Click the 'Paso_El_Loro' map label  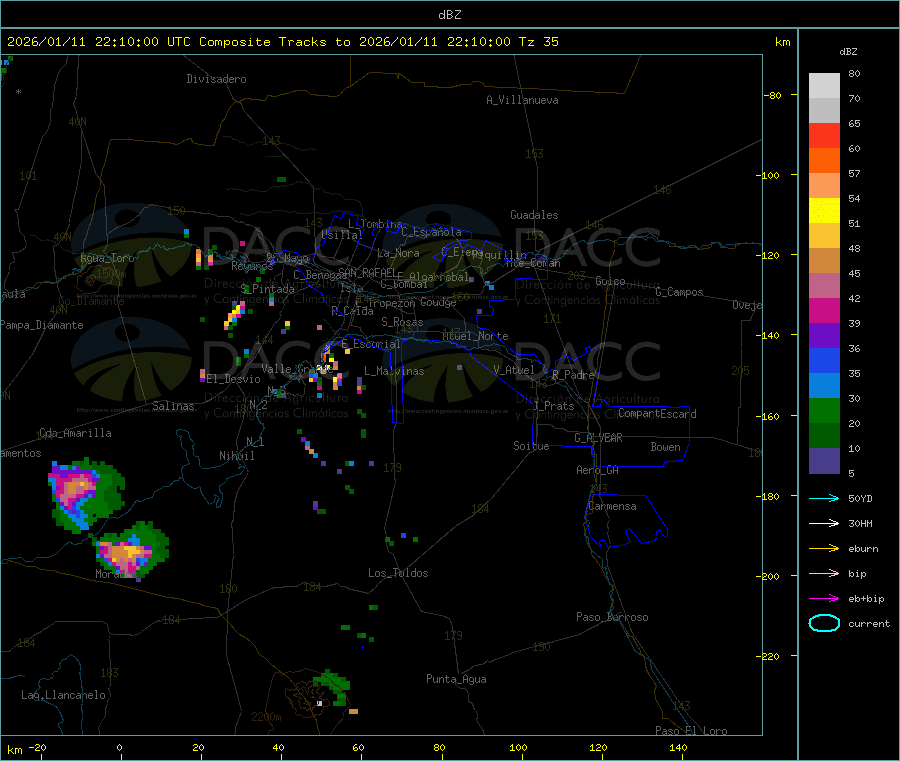[x=691, y=731]
